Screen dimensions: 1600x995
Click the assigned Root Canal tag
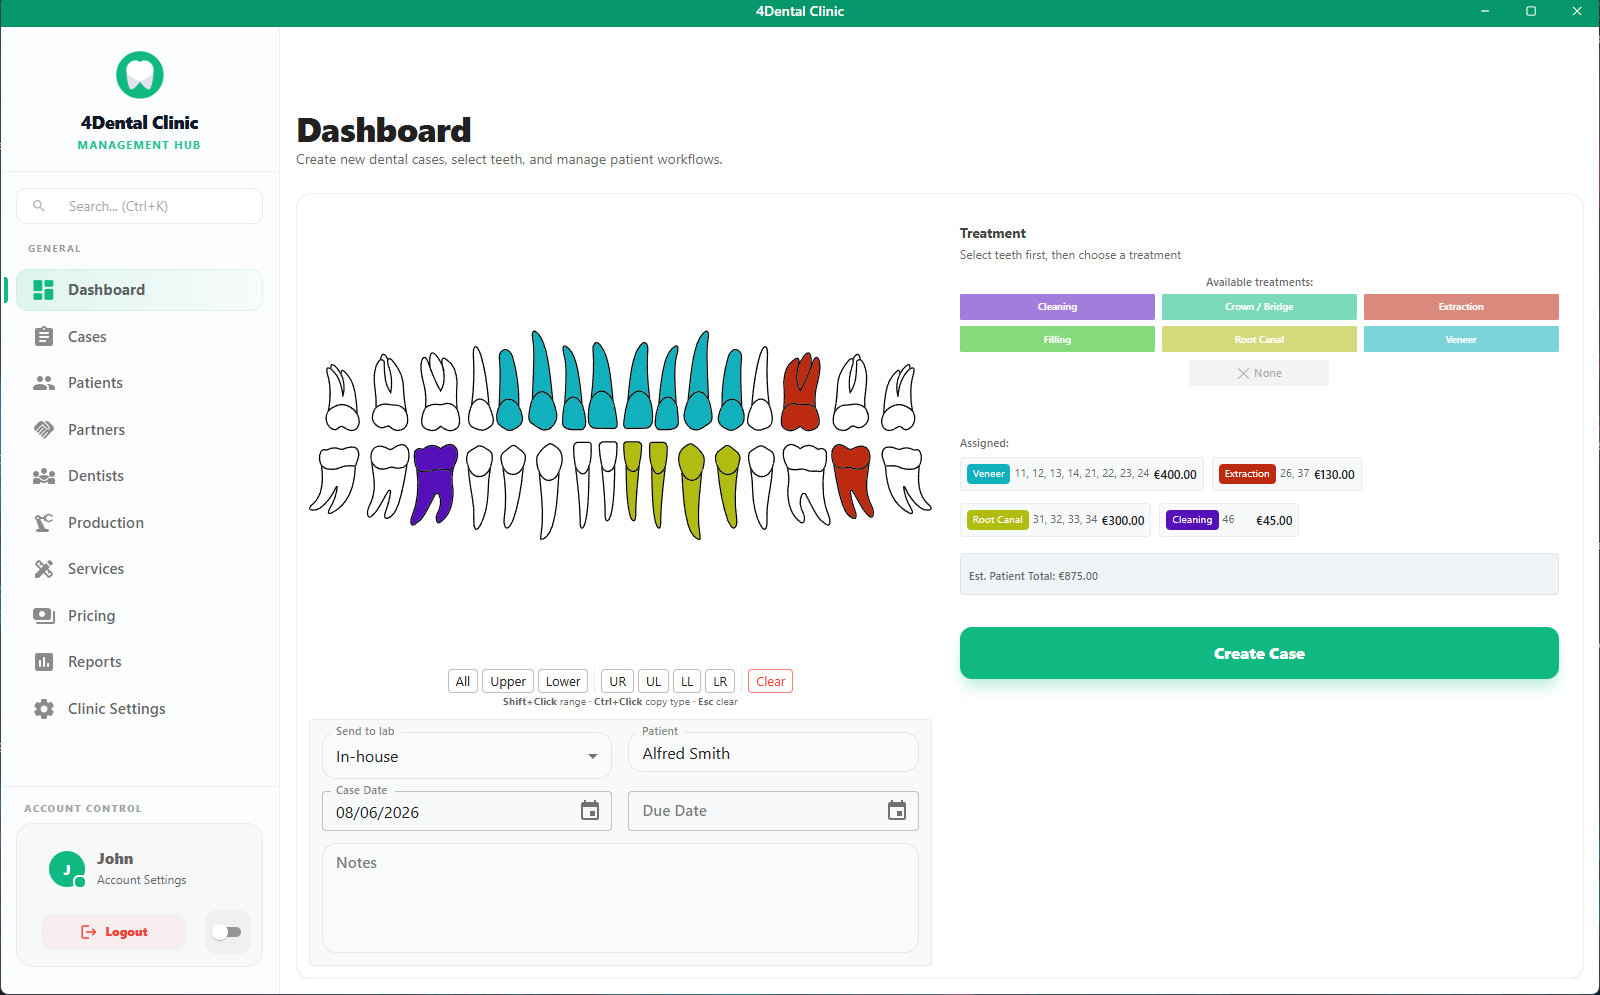pos(998,520)
